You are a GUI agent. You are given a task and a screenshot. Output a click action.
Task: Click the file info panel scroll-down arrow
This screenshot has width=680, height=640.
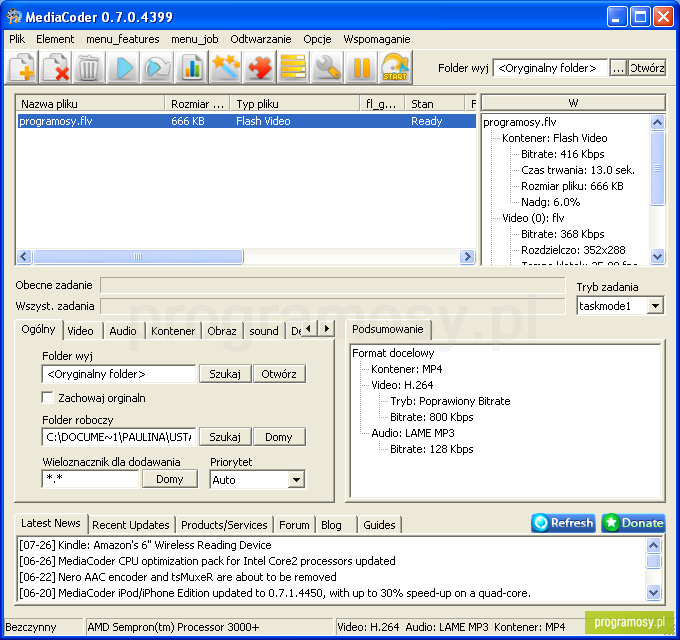657,256
